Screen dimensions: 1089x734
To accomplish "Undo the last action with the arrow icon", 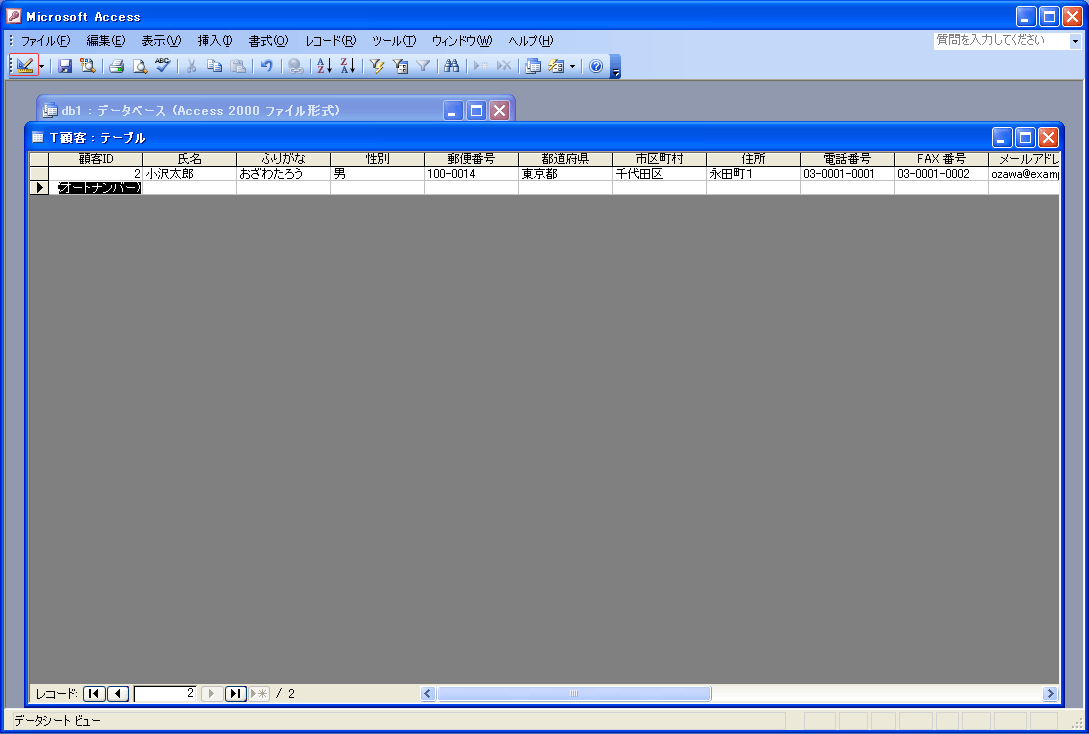I will [x=267, y=66].
